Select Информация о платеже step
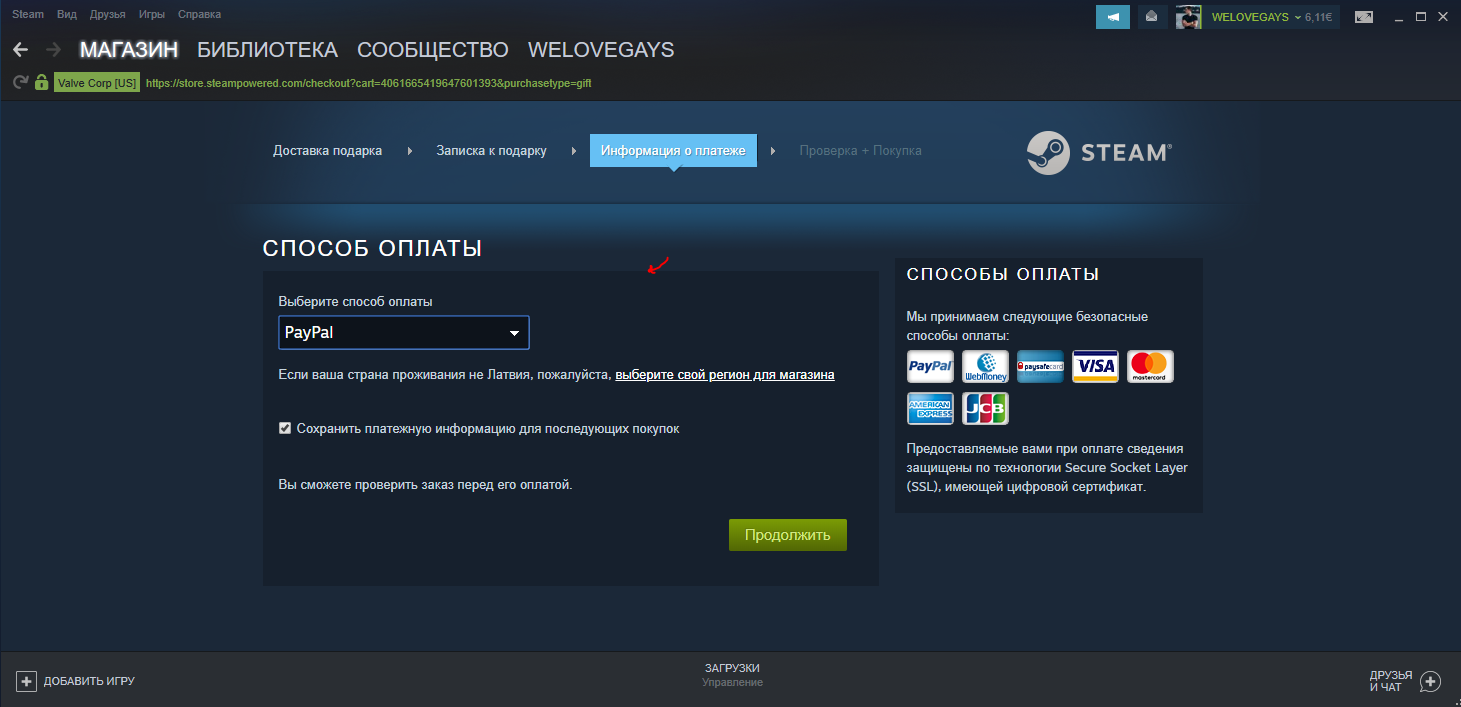This screenshot has width=1461, height=707. tap(673, 151)
